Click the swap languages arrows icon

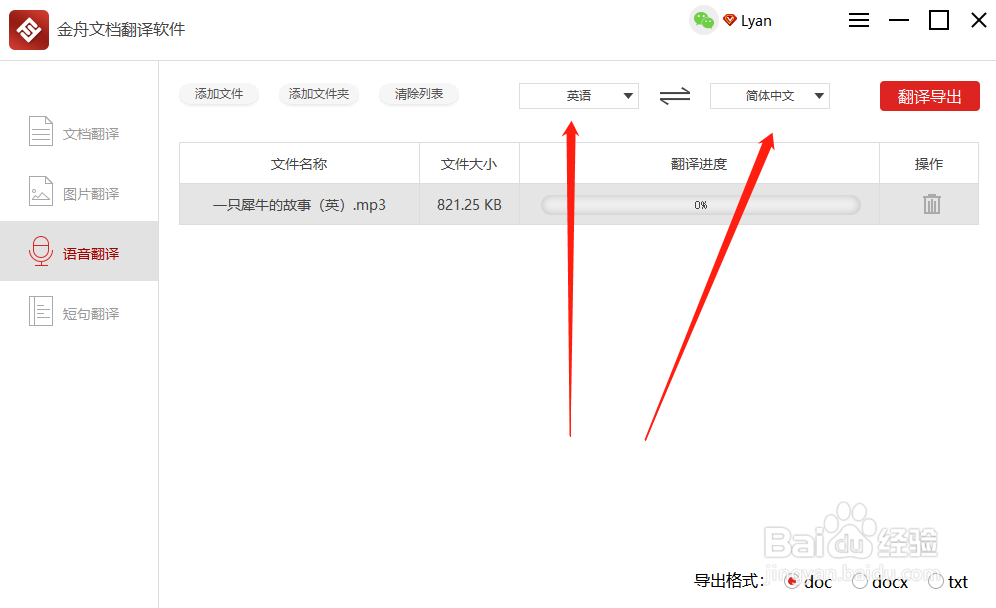click(x=675, y=96)
